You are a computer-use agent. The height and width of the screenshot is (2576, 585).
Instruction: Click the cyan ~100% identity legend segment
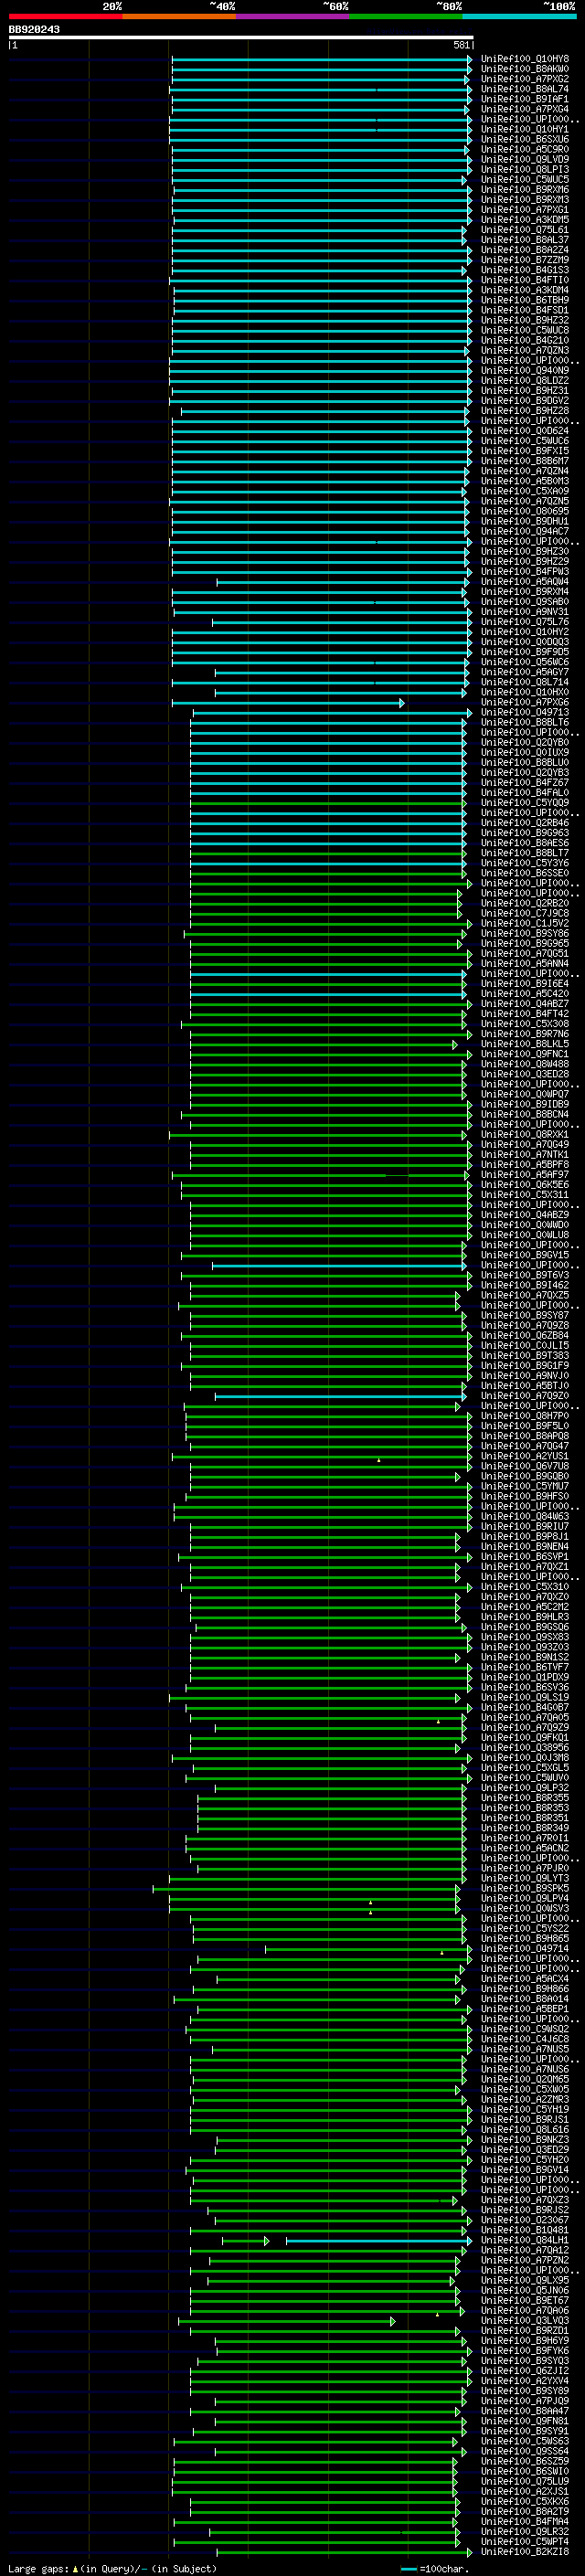(520, 16)
